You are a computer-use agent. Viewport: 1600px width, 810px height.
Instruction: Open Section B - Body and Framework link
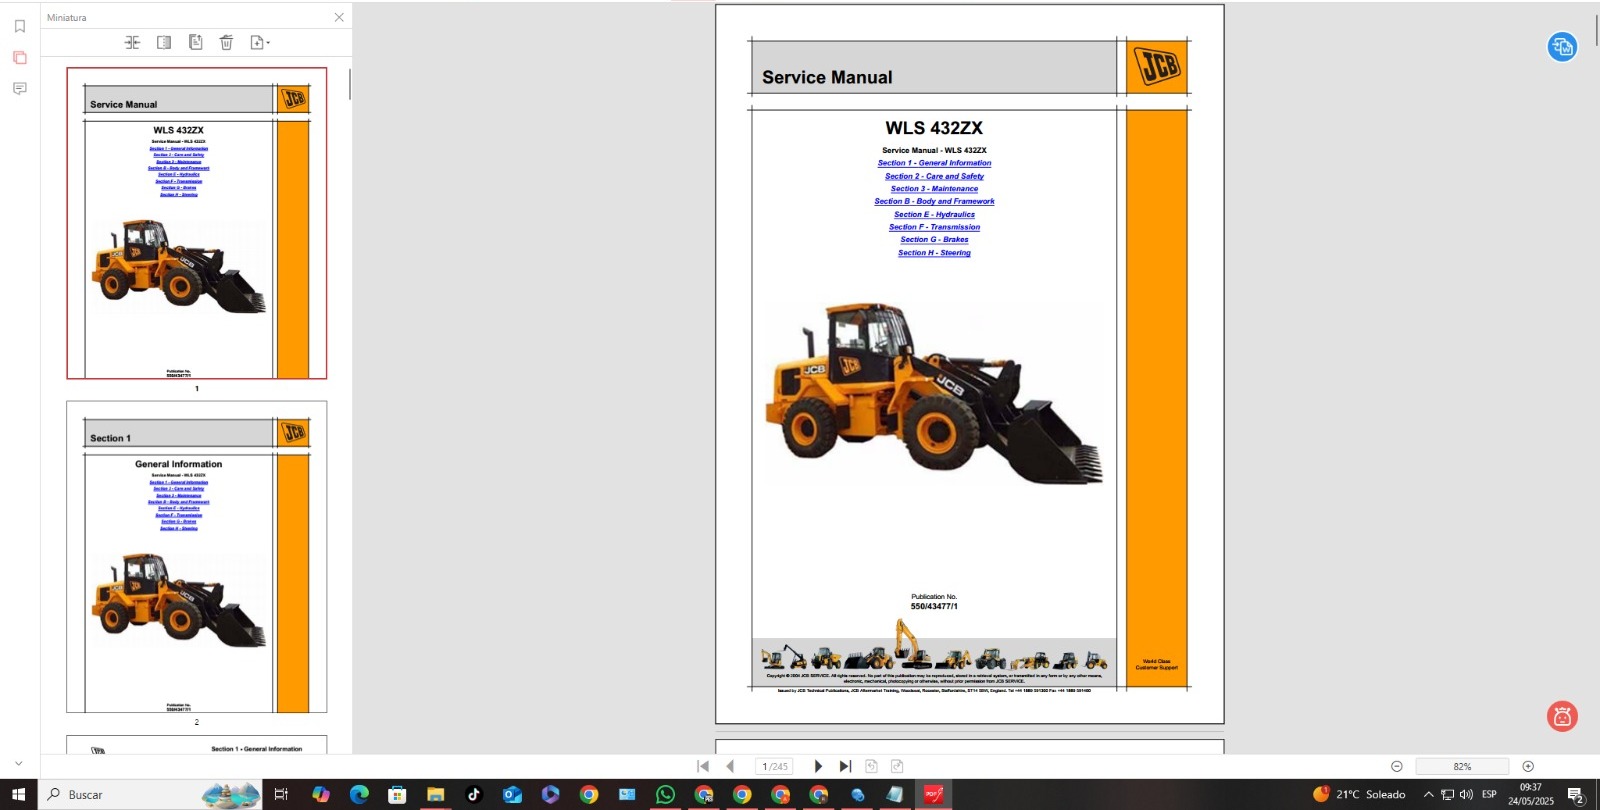pyautogui.click(x=934, y=201)
